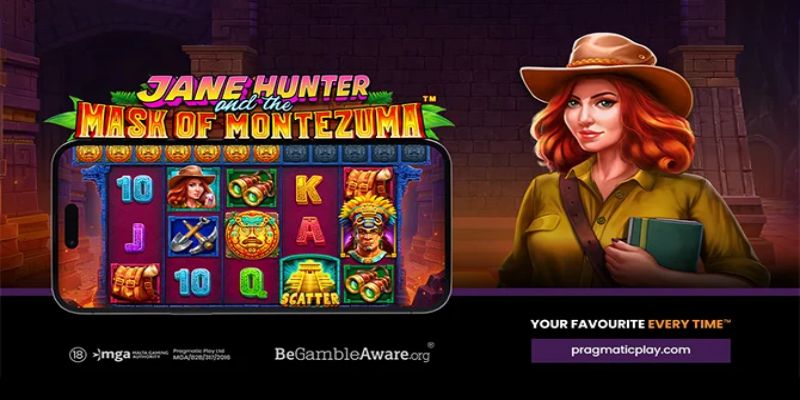
Task: Click the purple J letter symbol
Action: click(135, 237)
